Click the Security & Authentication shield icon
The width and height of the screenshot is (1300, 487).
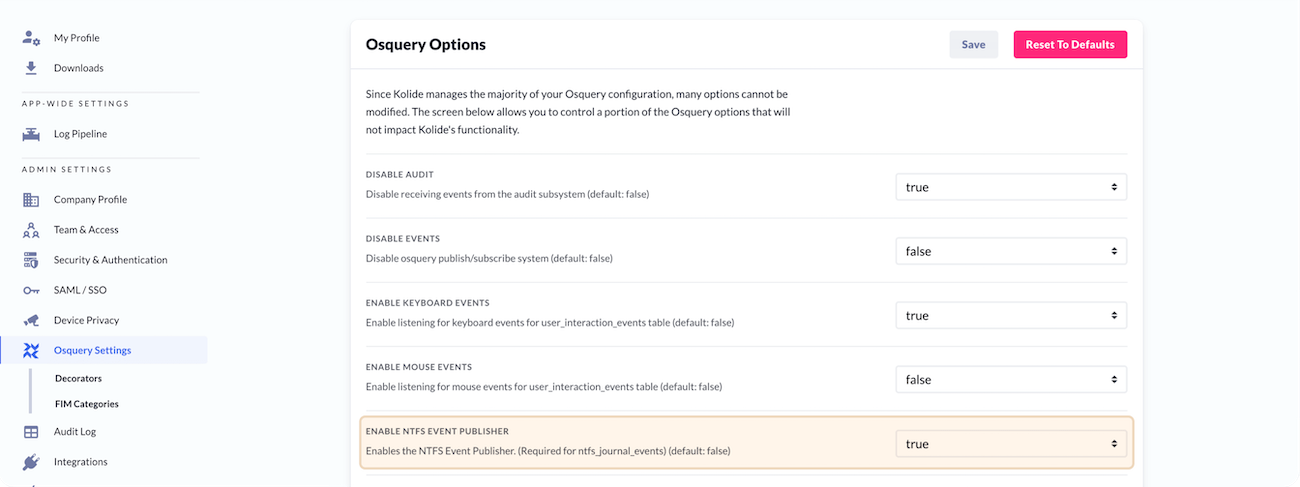click(31, 260)
